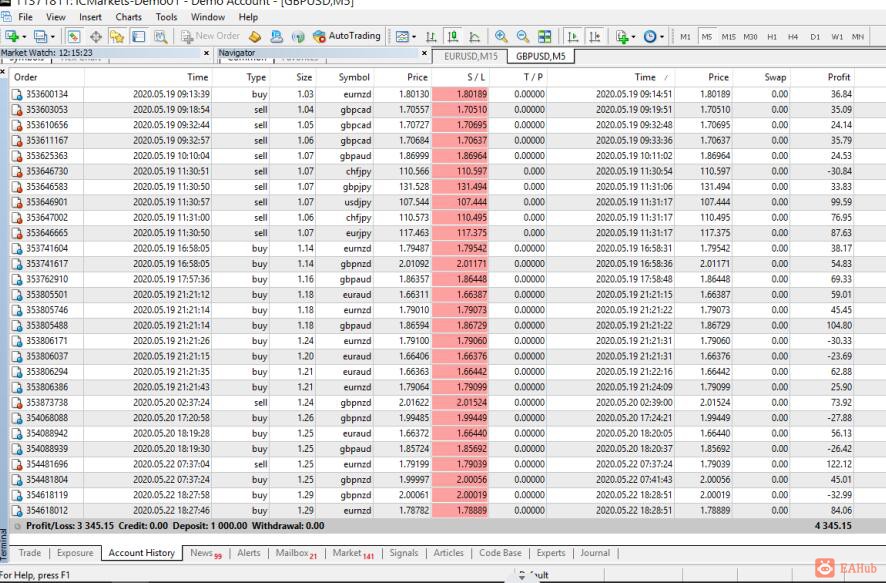Toggle the AutoTrading button

[346, 36]
